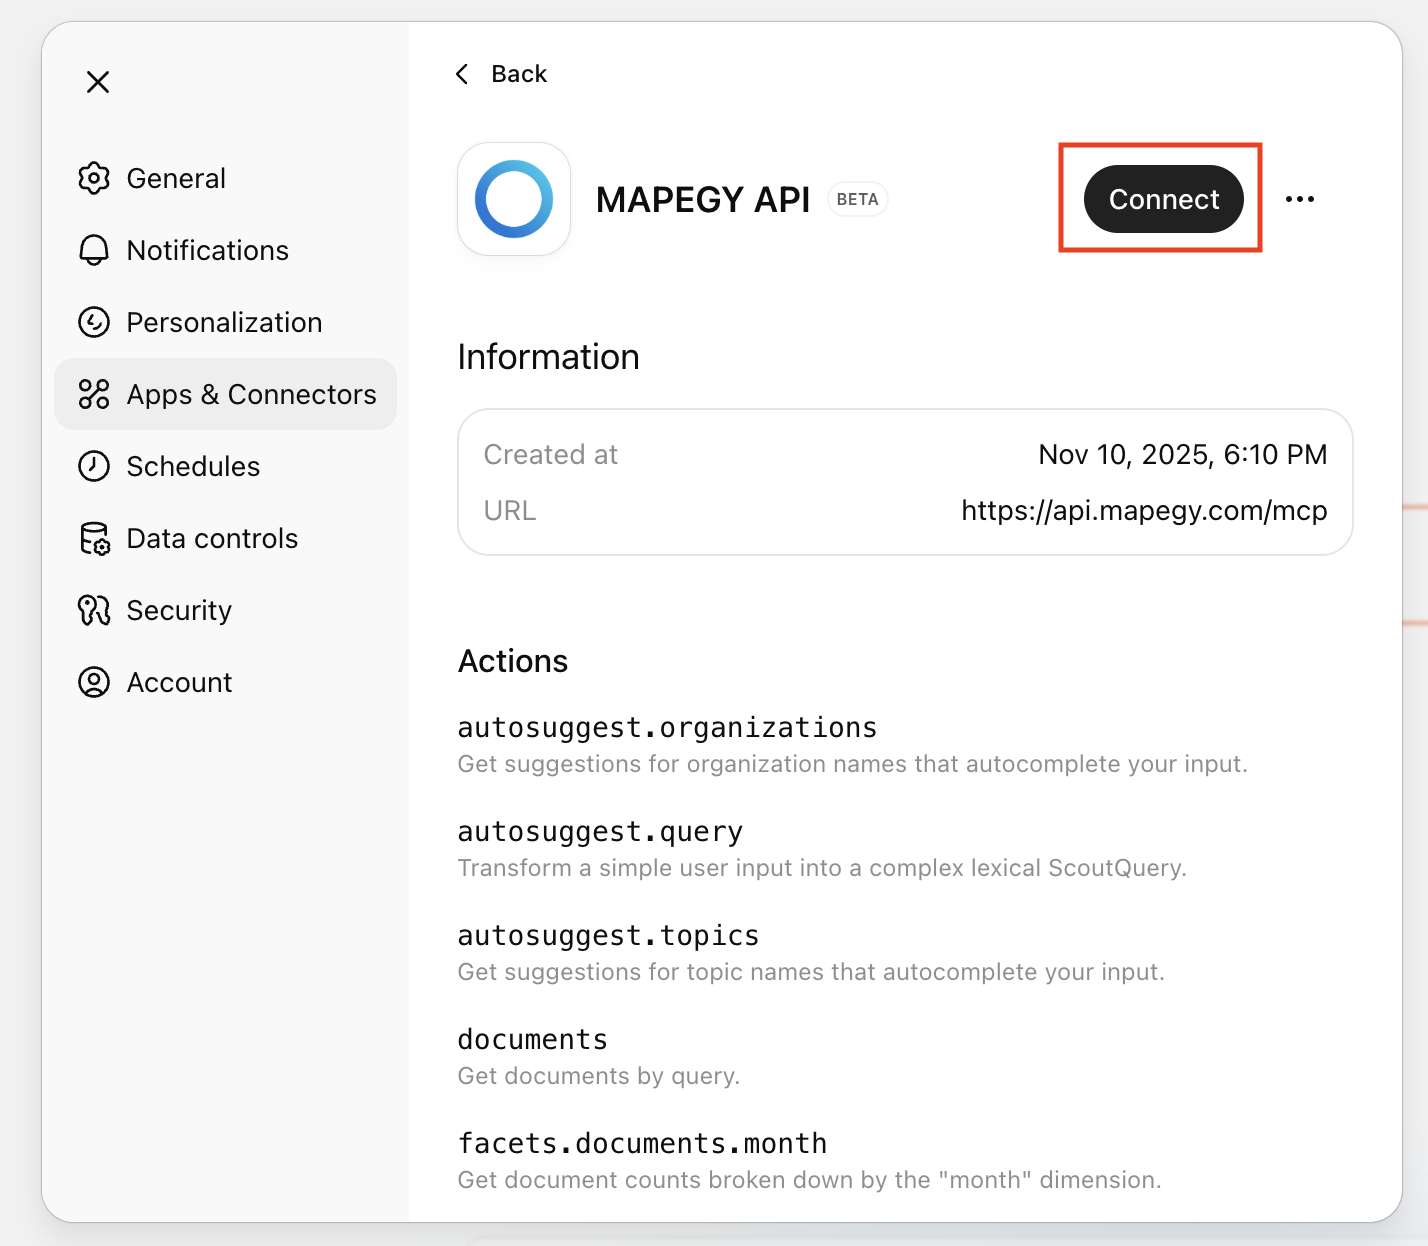Click the BETA badge
The height and width of the screenshot is (1246, 1428).
(857, 200)
